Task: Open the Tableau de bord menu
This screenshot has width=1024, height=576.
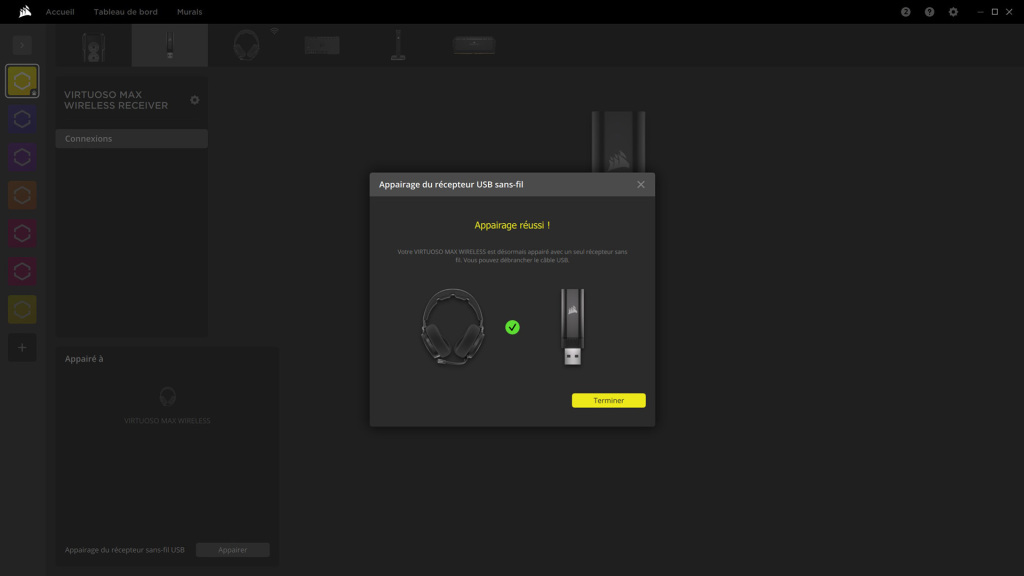Action: [x=125, y=12]
